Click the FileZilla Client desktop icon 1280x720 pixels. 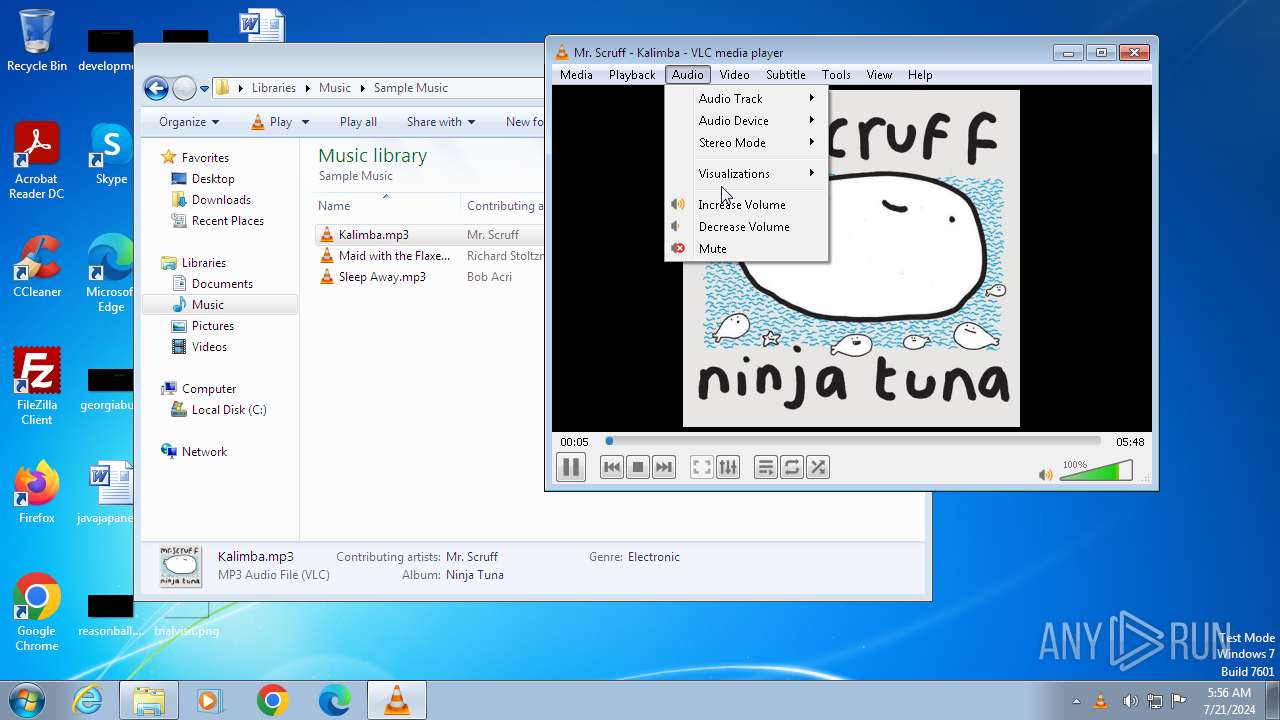point(37,386)
